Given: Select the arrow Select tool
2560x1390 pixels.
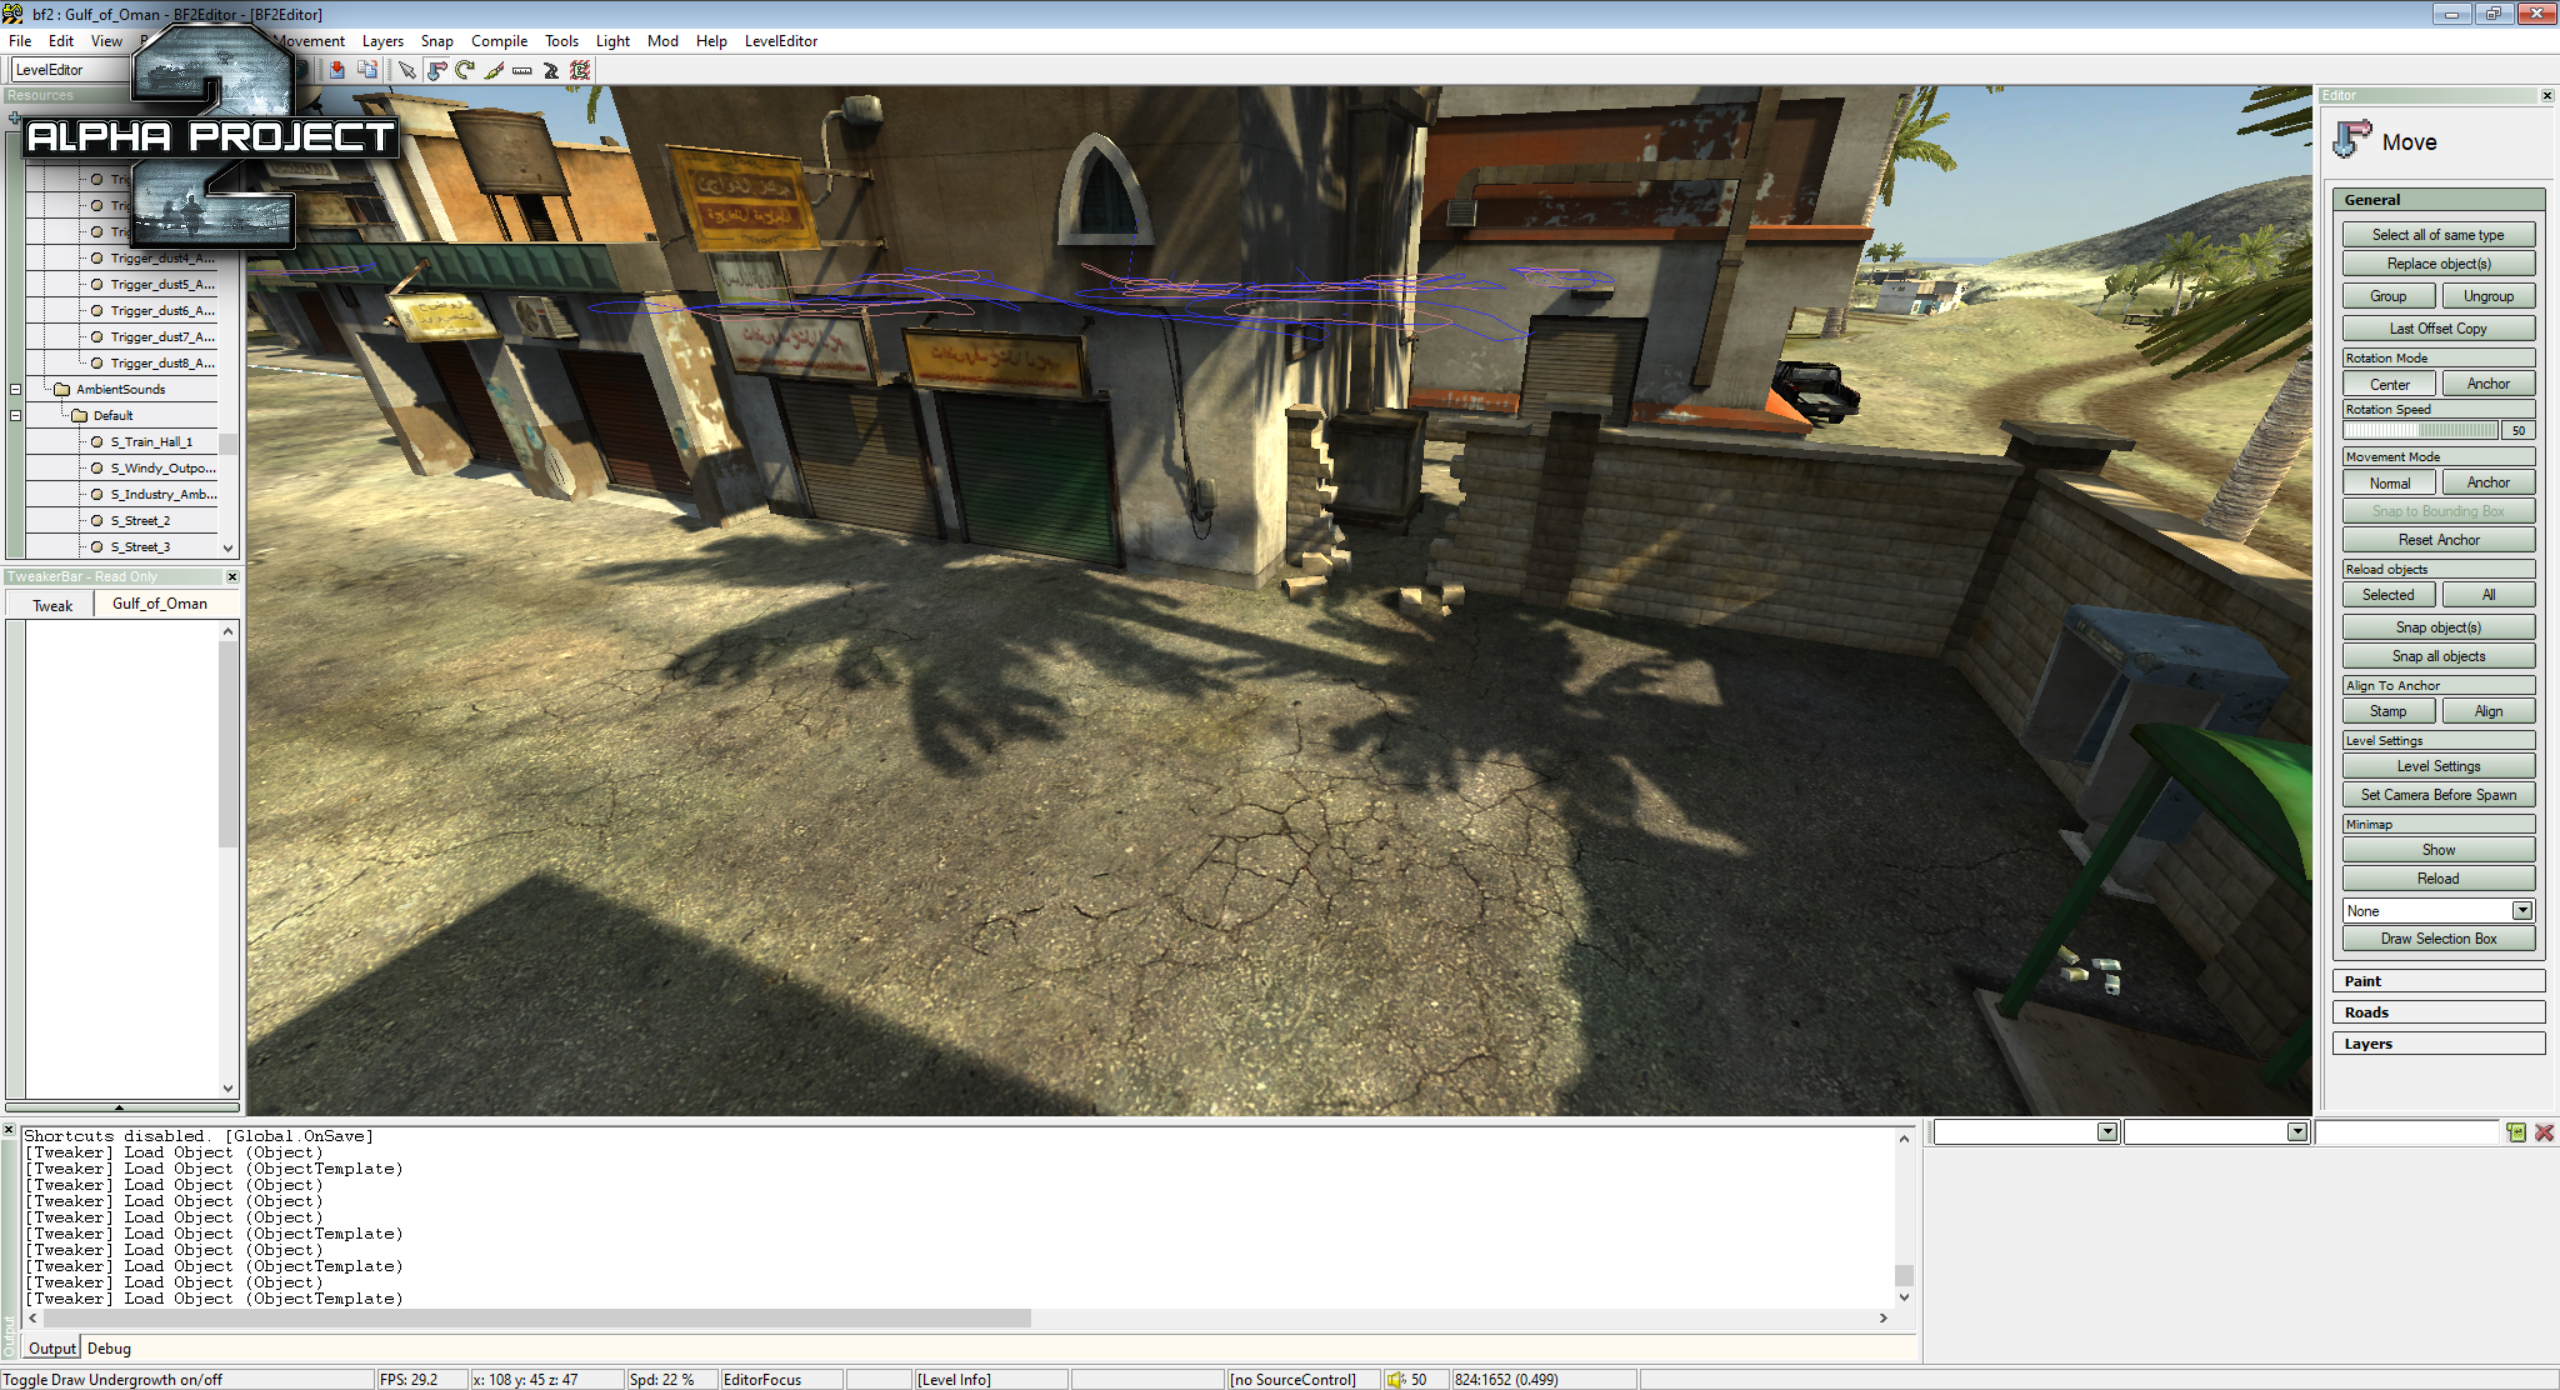Looking at the screenshot, I should (406, 70).
